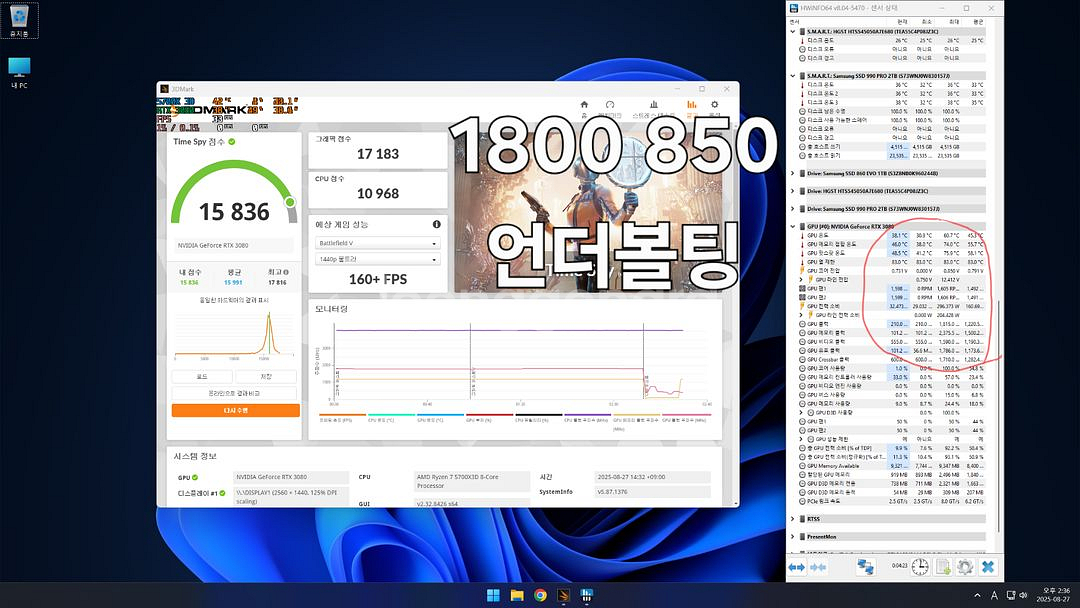The height and width of the screenshot is (608, 1080).
Task: Click the collapse columns arrows in HWiNFO toolbar
Action: point(818,567)
